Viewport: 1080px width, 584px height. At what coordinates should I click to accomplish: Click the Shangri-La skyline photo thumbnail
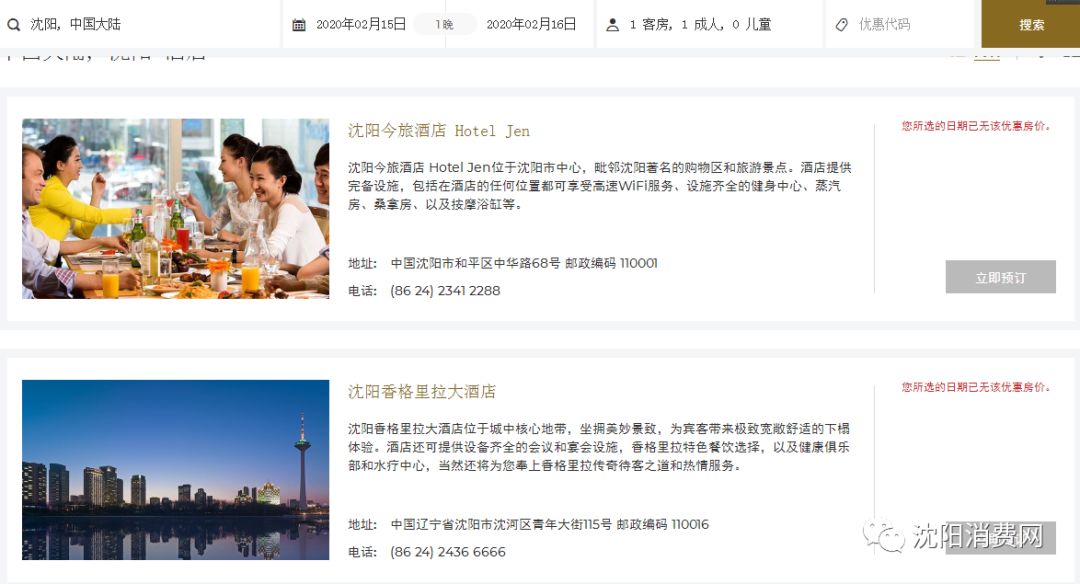[176, 470]
